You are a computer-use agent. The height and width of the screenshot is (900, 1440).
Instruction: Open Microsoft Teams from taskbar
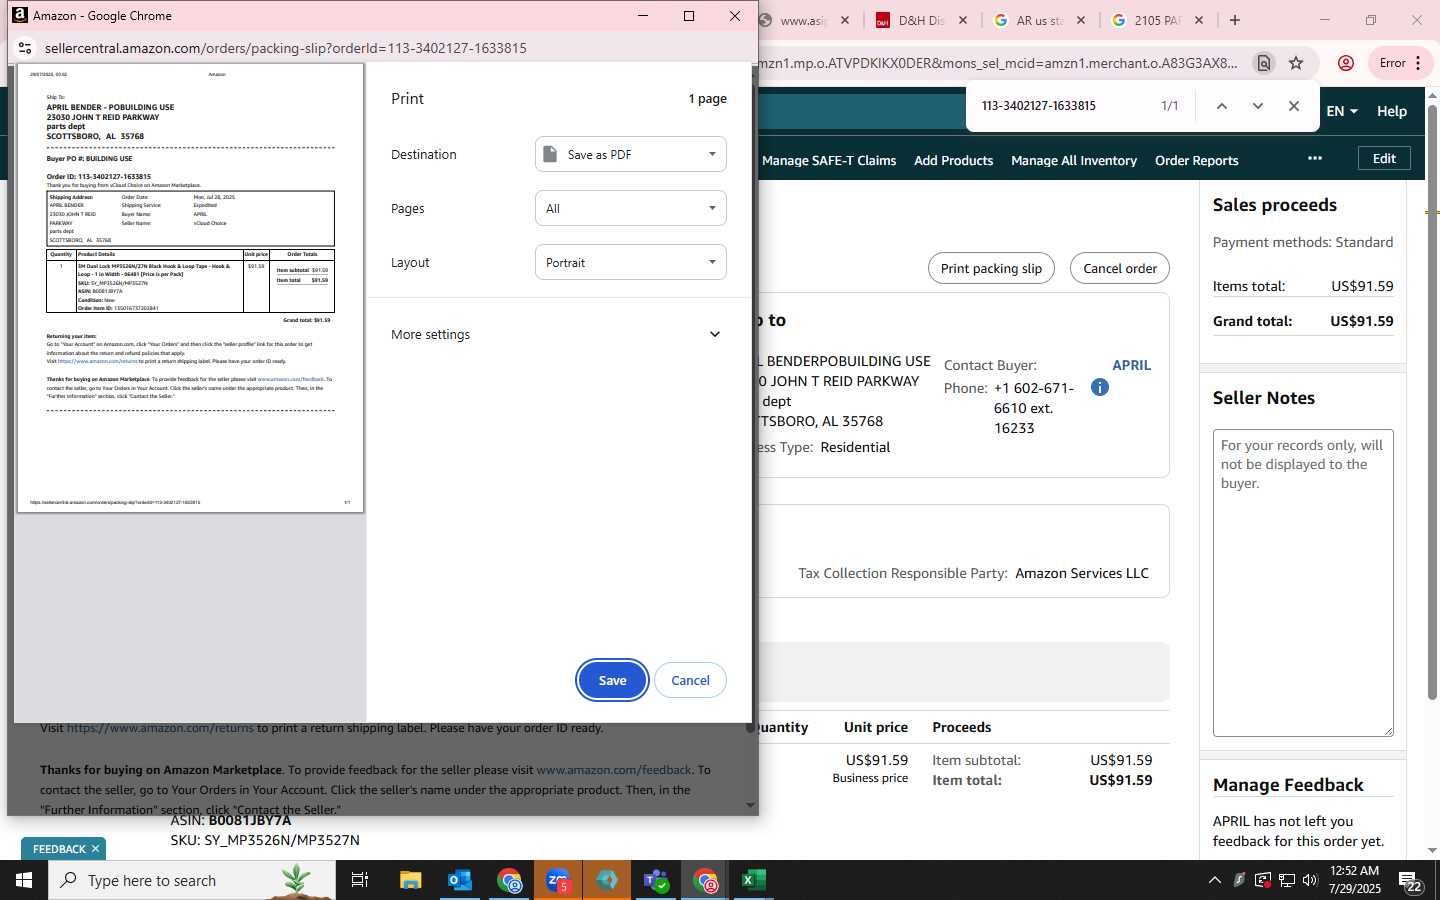point(656,880)
